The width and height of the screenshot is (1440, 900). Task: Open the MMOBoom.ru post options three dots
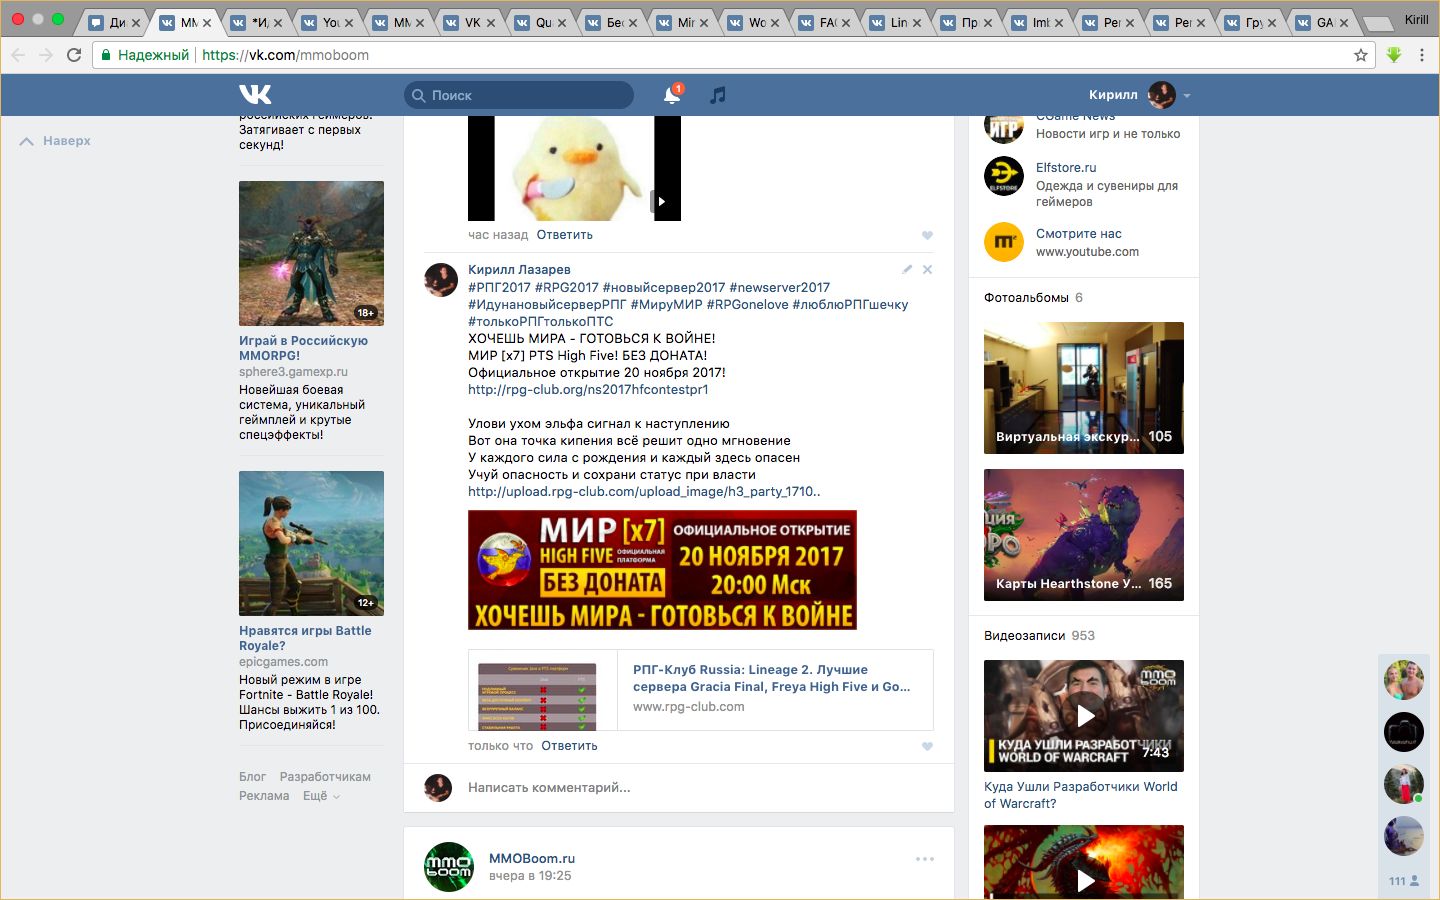(925, 859)
